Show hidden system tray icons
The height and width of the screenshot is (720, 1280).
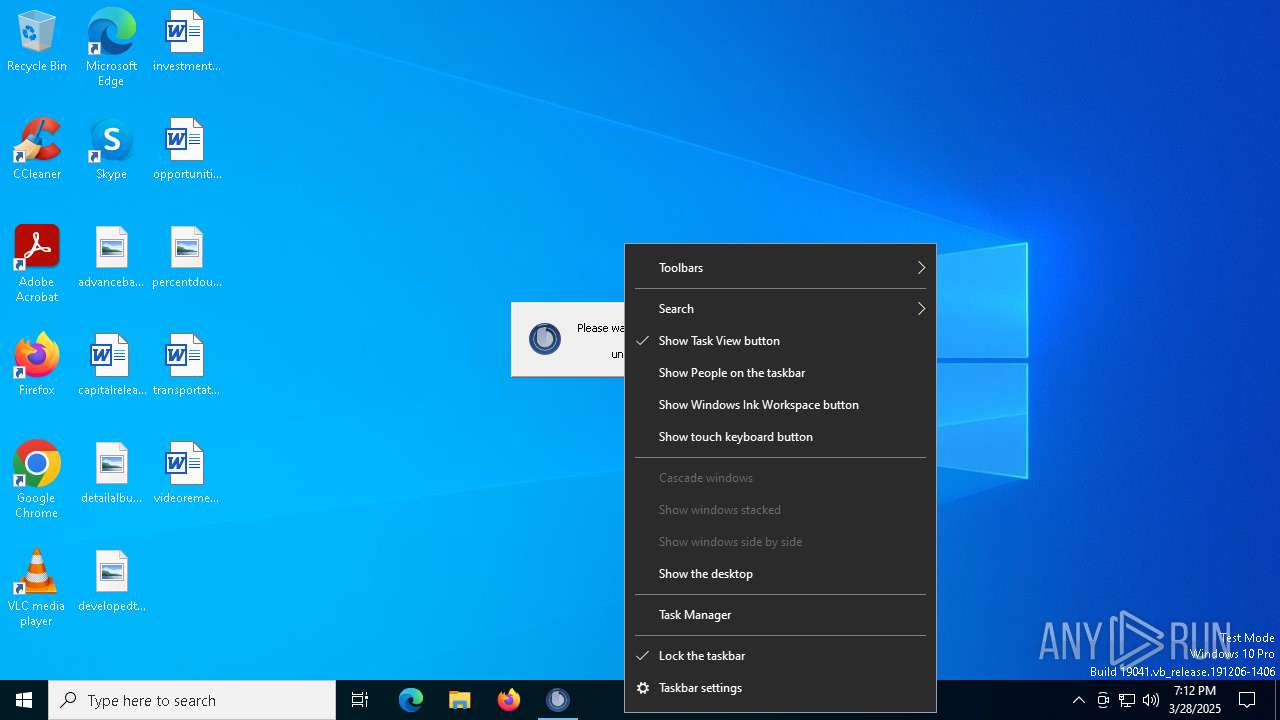point(1078,700)
